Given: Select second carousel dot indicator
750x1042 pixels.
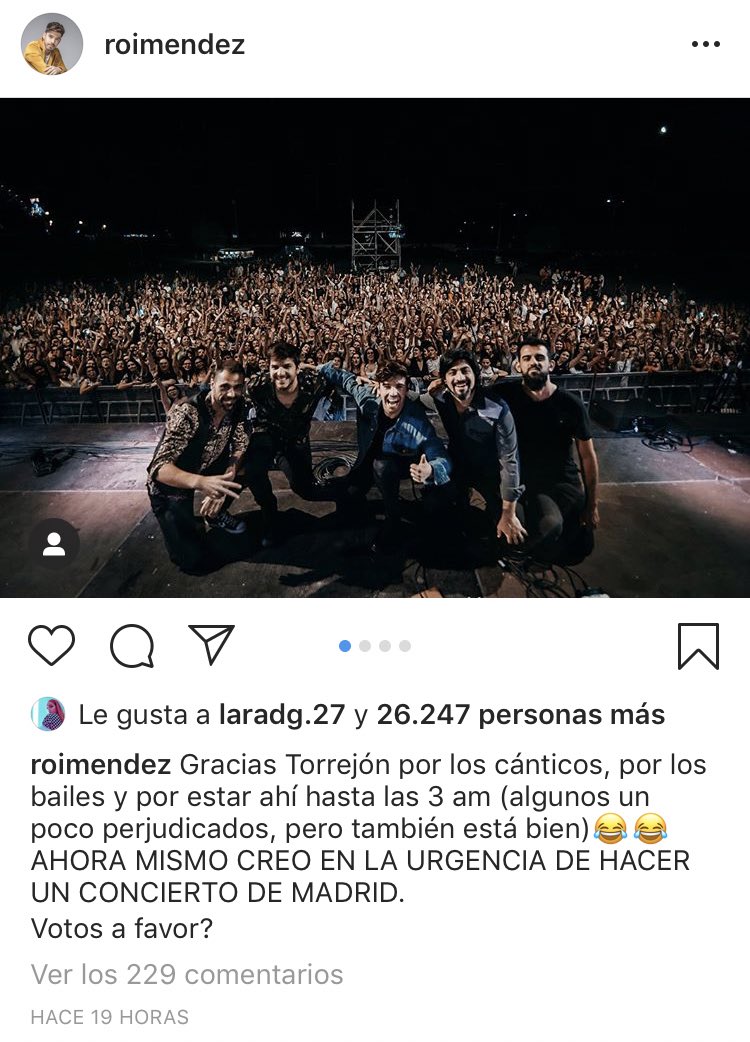Looking at the screenshot, I should point(365,646).
